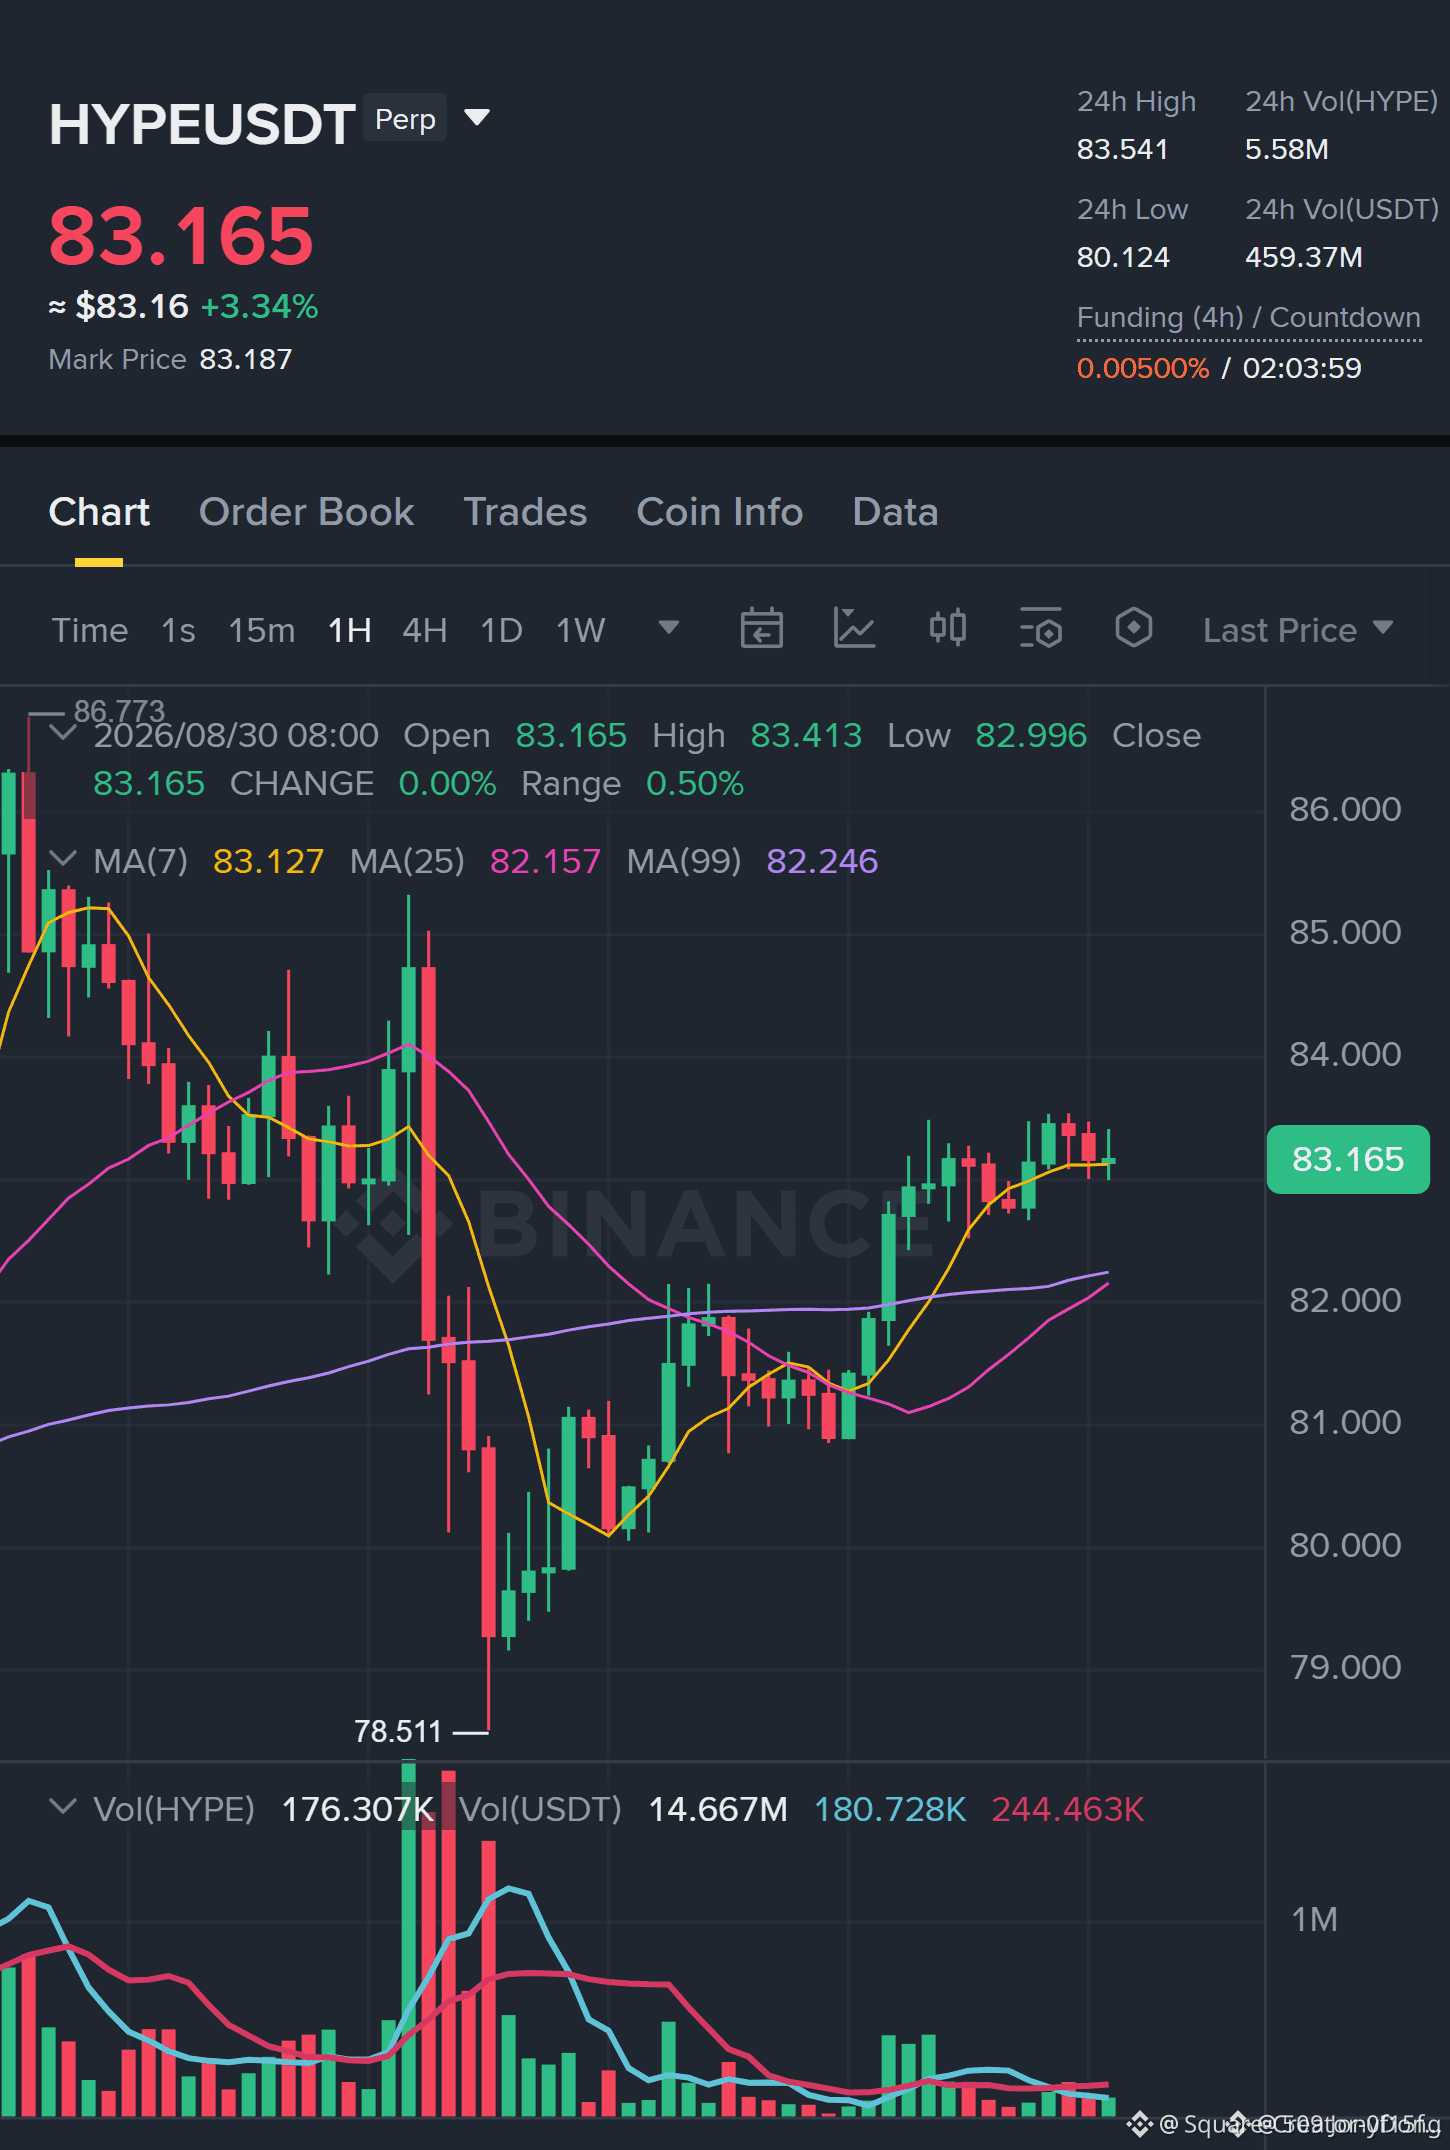This screenshot has height=2150, width=1450.
Task: Select the Time line chart interval
Action: [90, 630]
